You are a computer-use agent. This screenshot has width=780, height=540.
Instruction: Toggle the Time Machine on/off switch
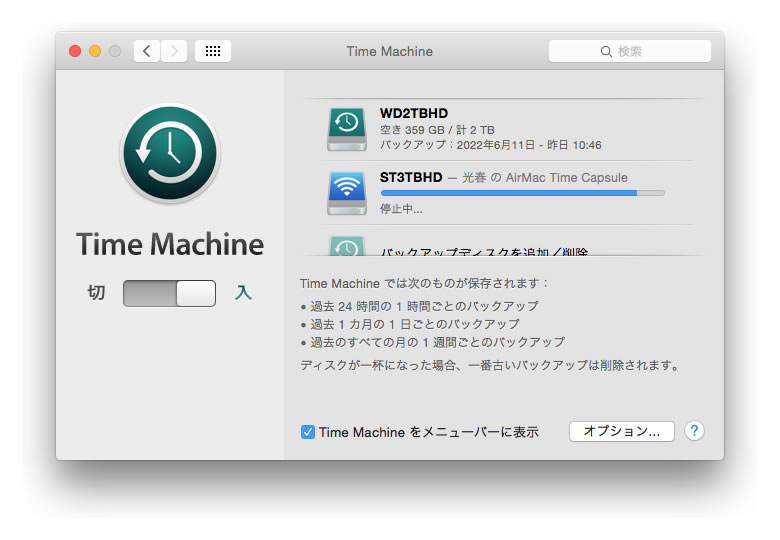pyautogui.click(x=169, y=293)
